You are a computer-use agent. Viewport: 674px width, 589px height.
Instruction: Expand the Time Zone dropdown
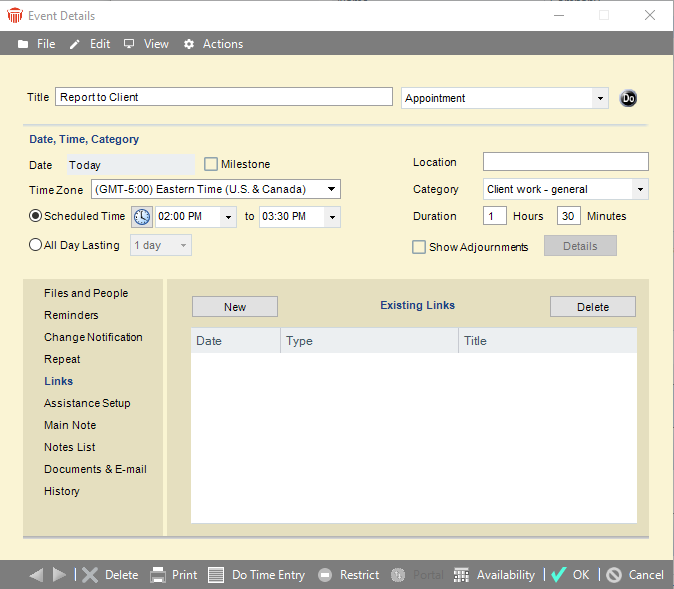[x=333, y=189]
